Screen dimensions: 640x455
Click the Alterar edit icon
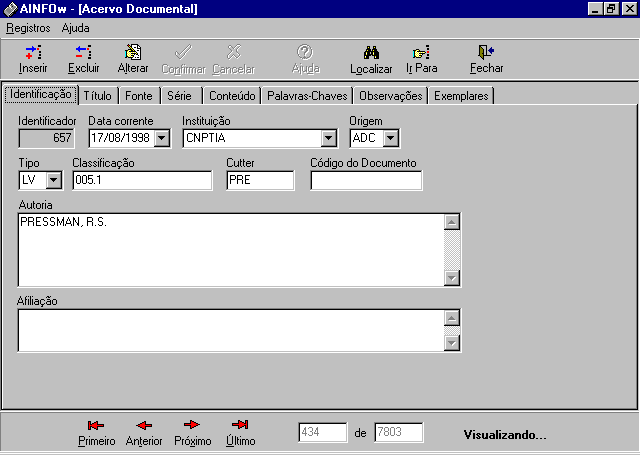tap(133, 52)
